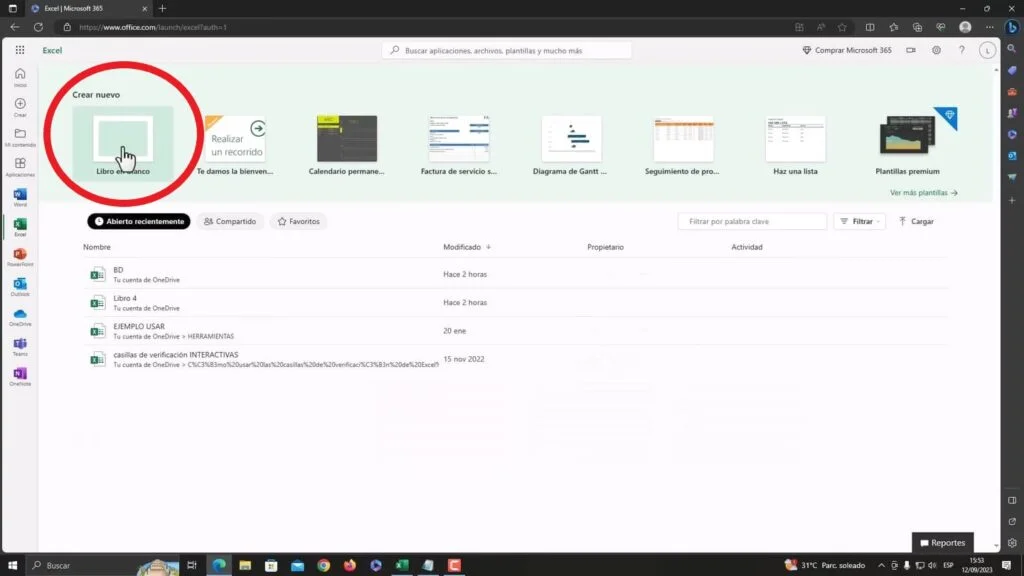The image size is (1024, 576).
Task: Open Excel app from the taskbar
Action: coord(402,565)
